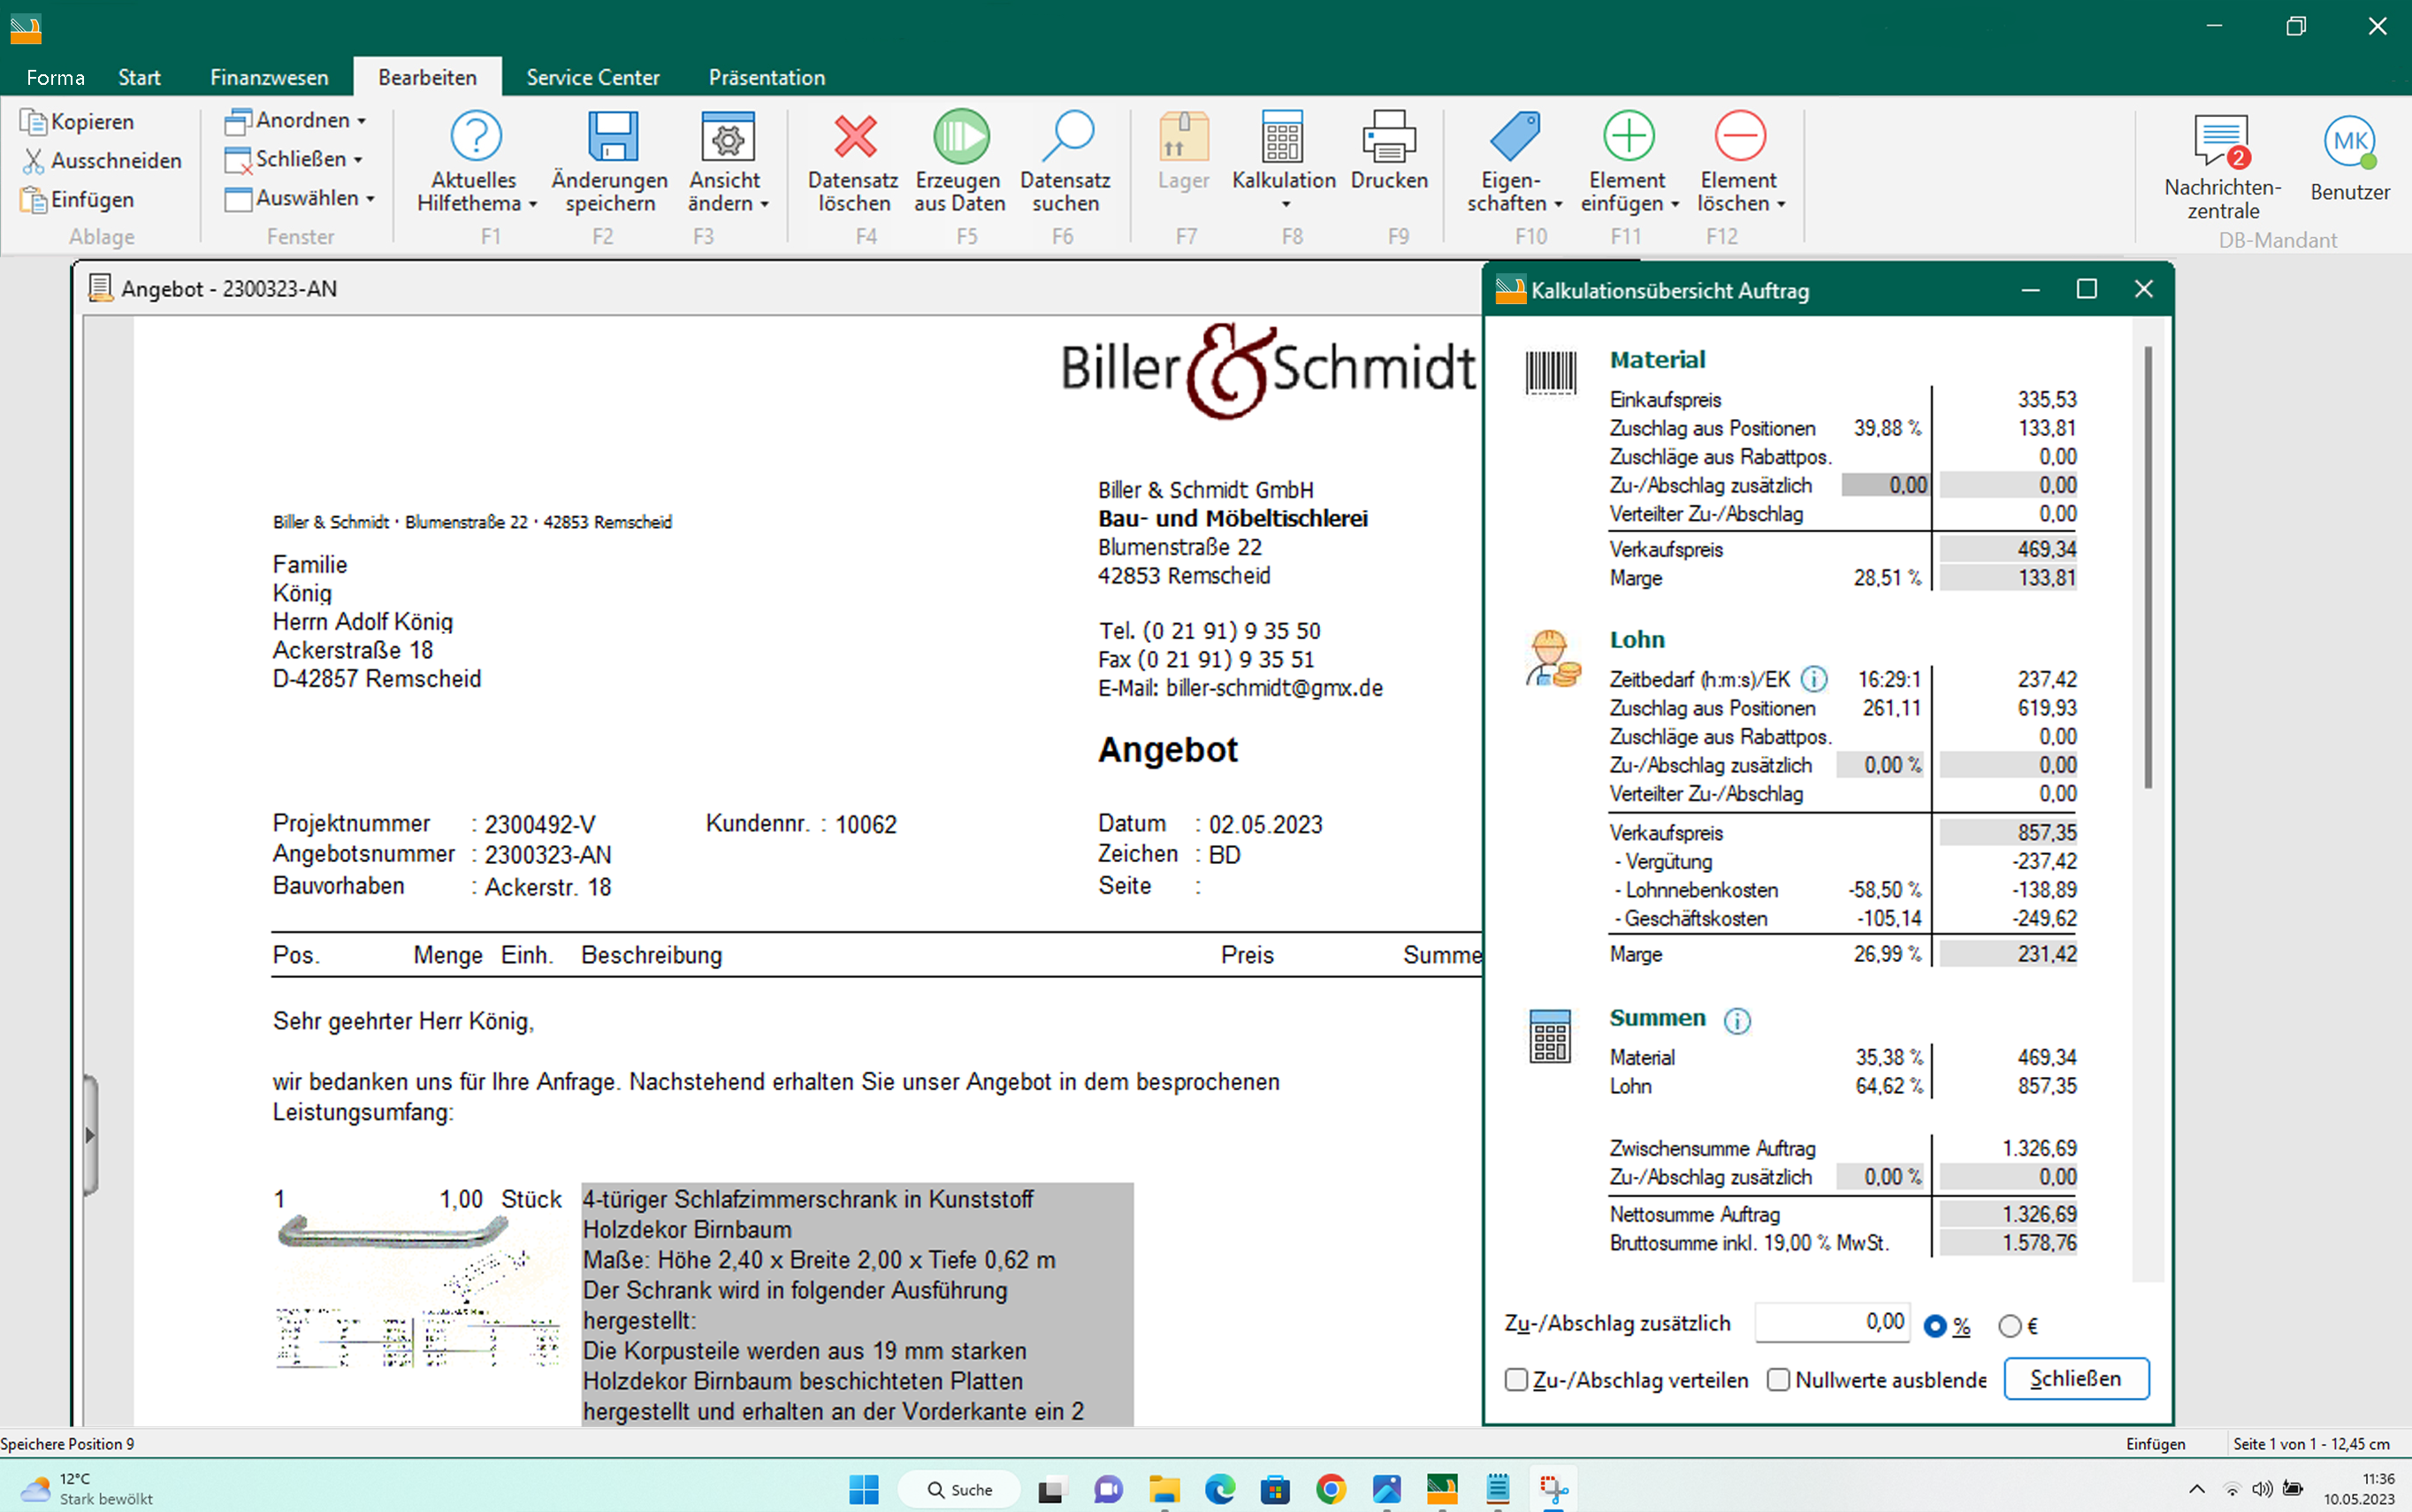Image resolution: width=2412 pixels, height=1512 pixels.
Task: Click Lohn Zu-/Abschlag zusätzlich percent field
Action: [x=1881, y=766]
